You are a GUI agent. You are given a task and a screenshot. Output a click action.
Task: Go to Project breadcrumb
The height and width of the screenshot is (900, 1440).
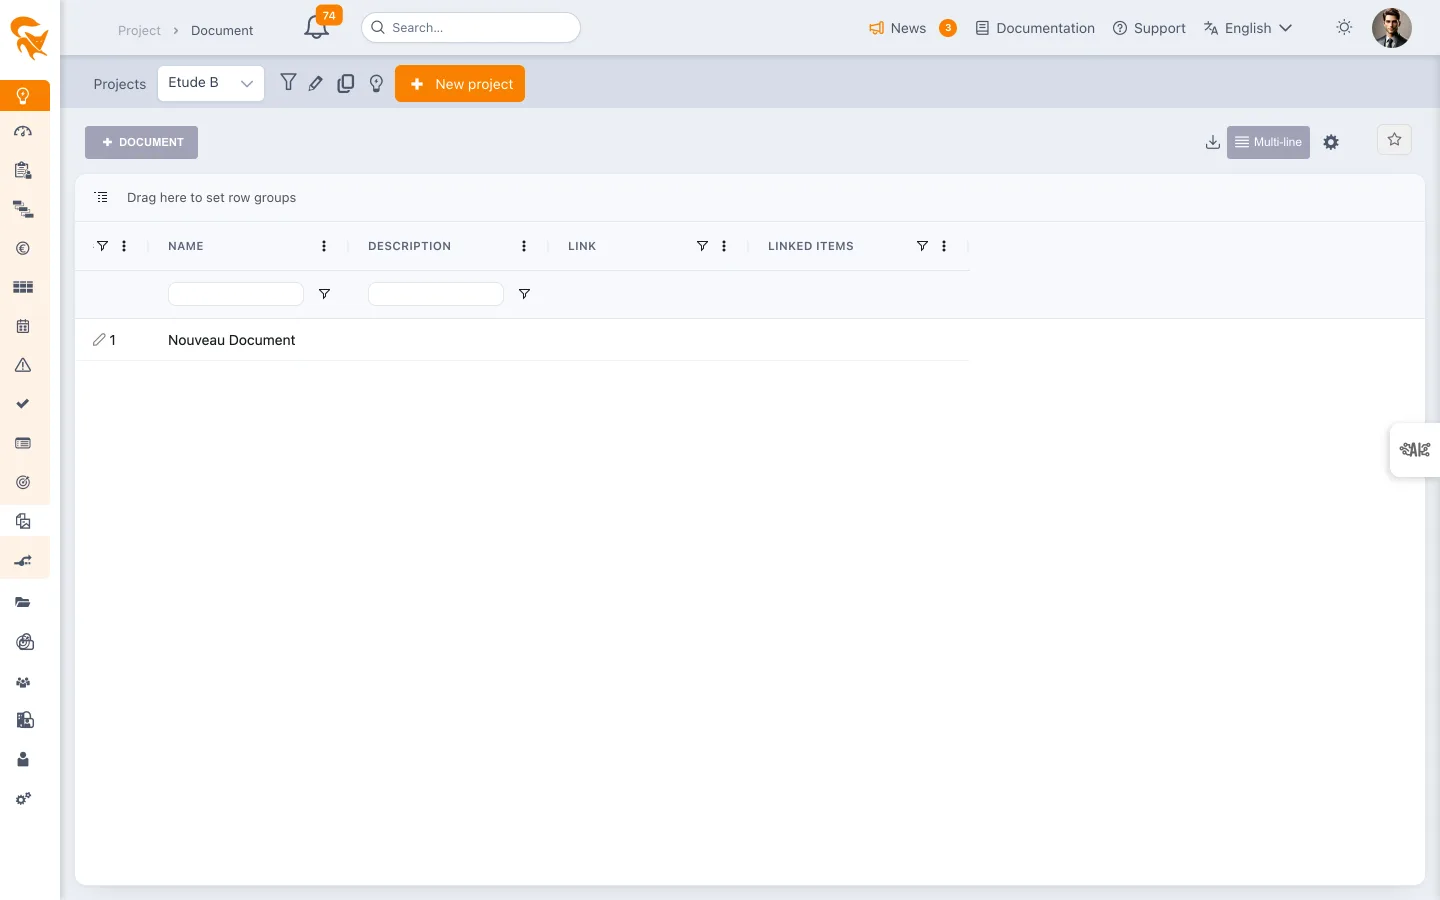point(139,31)
